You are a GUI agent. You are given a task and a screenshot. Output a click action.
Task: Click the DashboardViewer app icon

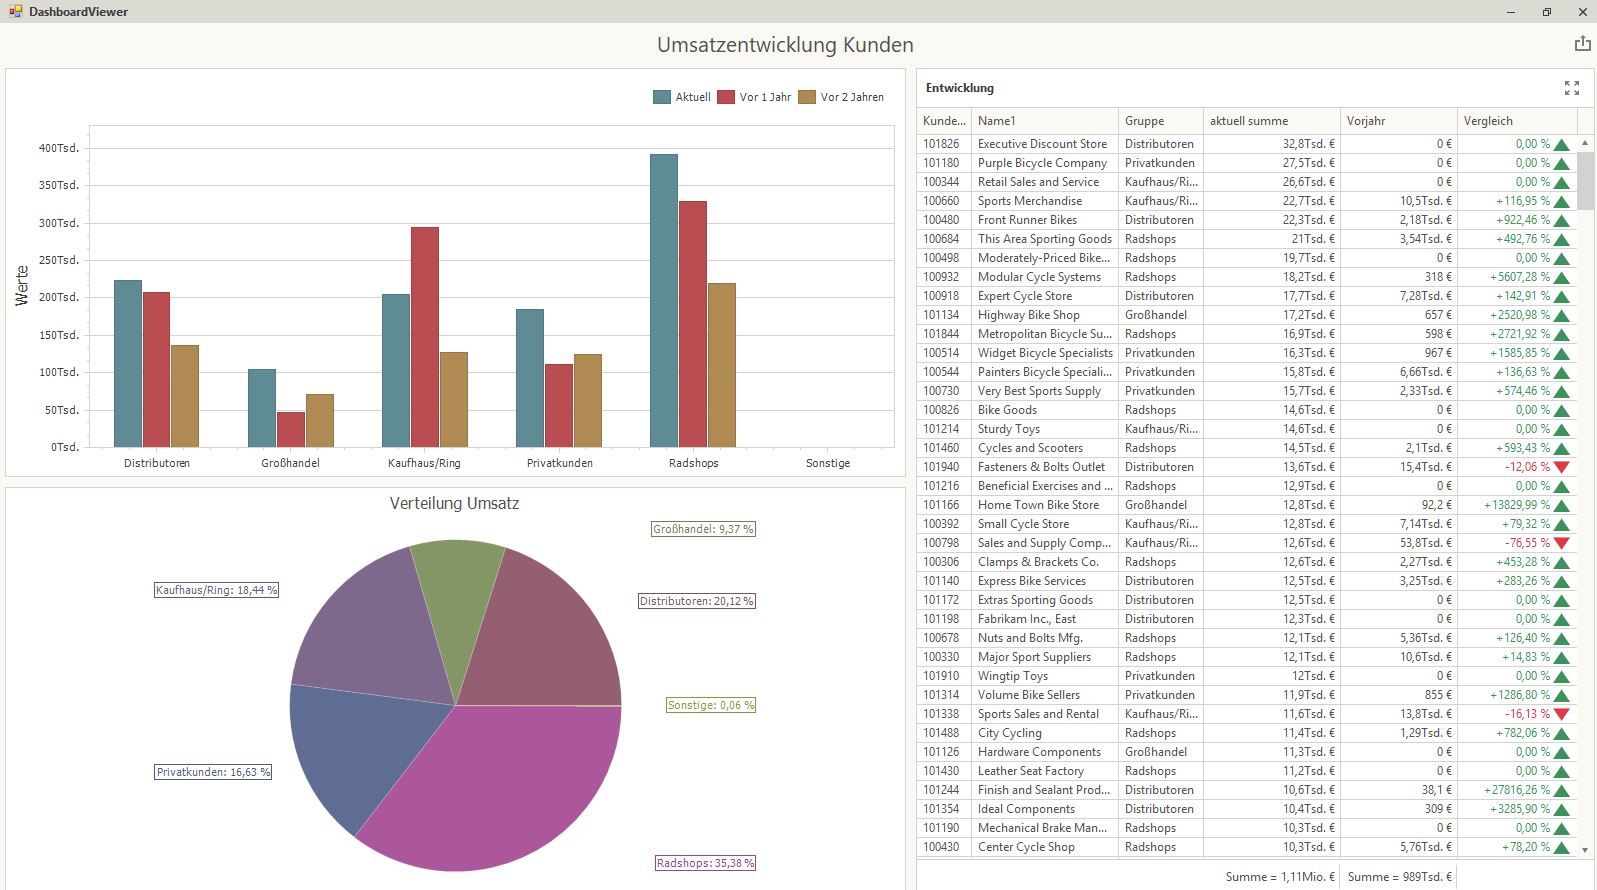pos(14,12)
